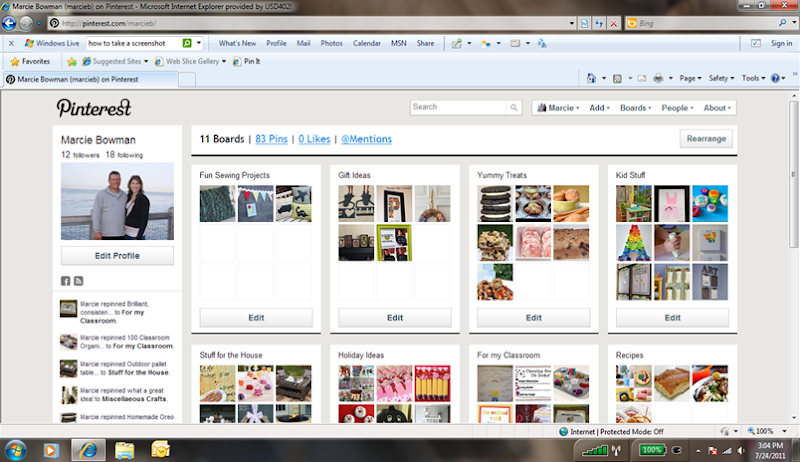Expand the About dropdown menu
The height and width of the screenshot is (462, 800).
tap(717, 108)
